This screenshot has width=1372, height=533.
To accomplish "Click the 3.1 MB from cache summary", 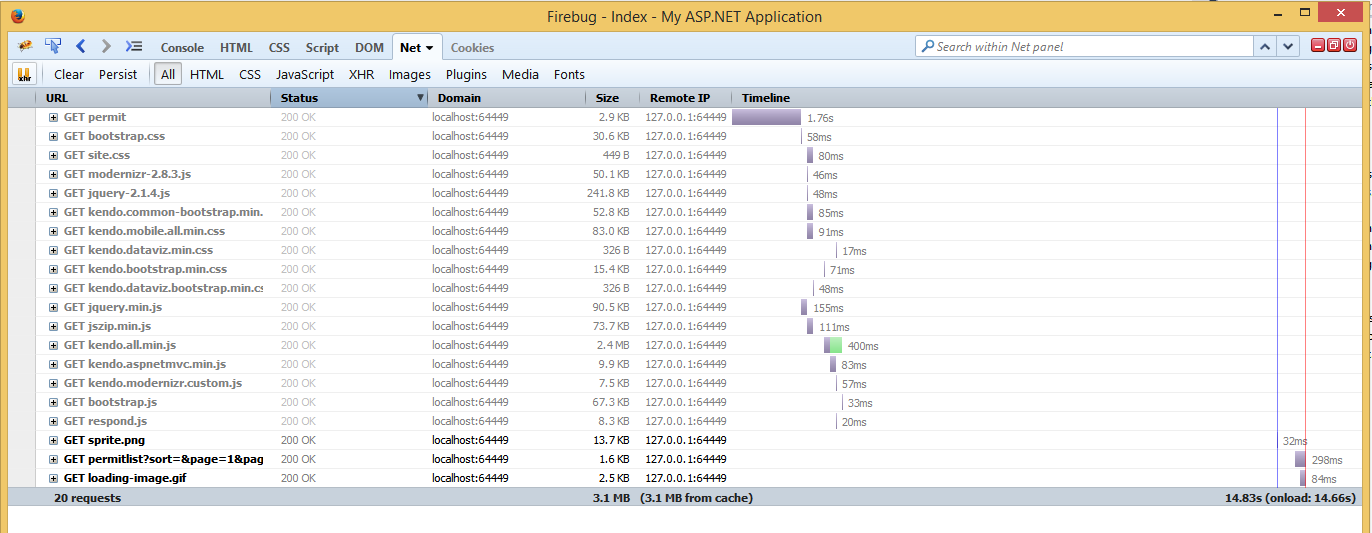I will click(696, 497).
